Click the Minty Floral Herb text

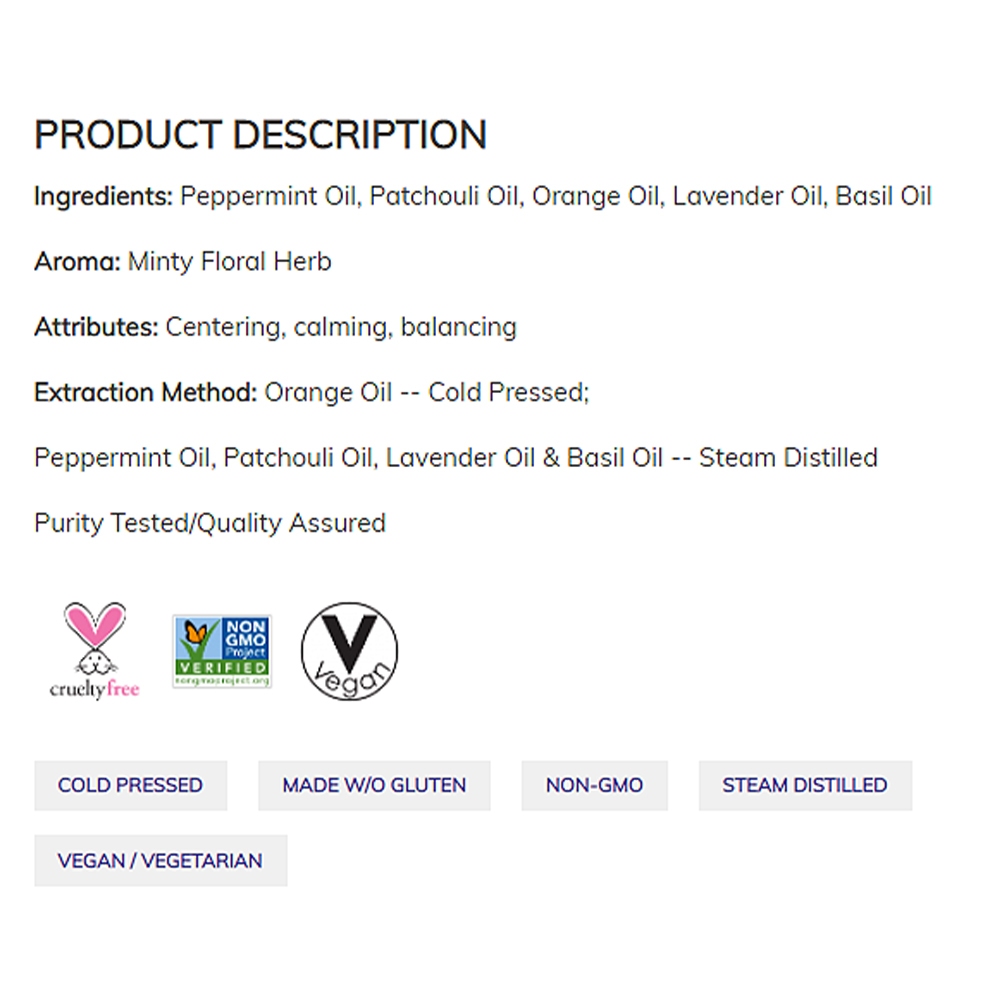[x=230, y=262]
